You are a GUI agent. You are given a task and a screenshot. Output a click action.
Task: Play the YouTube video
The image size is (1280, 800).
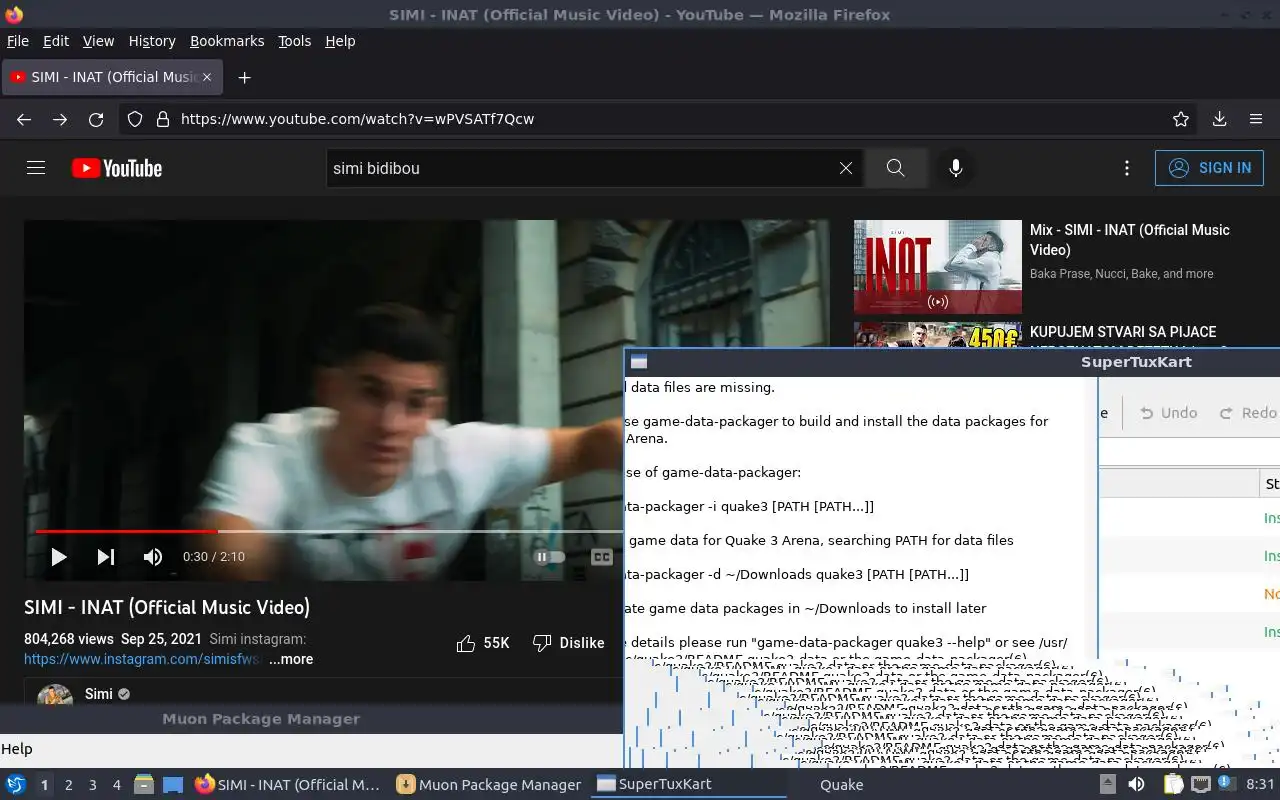(59, 557)
